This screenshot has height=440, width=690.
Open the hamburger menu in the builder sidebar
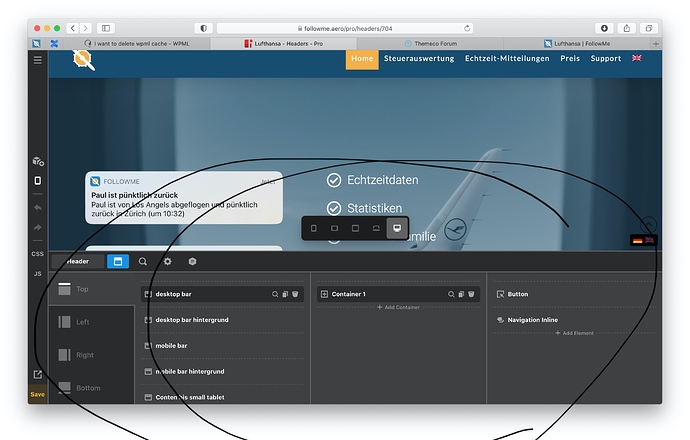click(x=38, y=60)
